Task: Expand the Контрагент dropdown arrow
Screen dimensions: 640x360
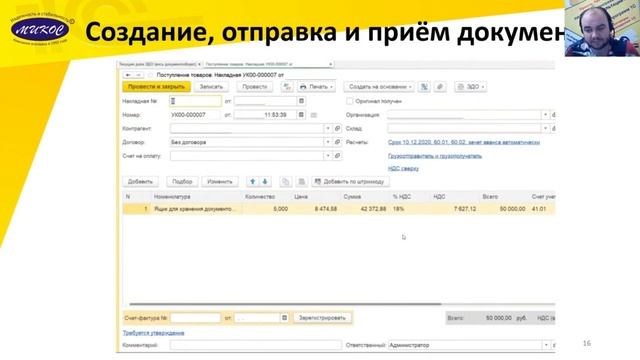Action: 328,128
